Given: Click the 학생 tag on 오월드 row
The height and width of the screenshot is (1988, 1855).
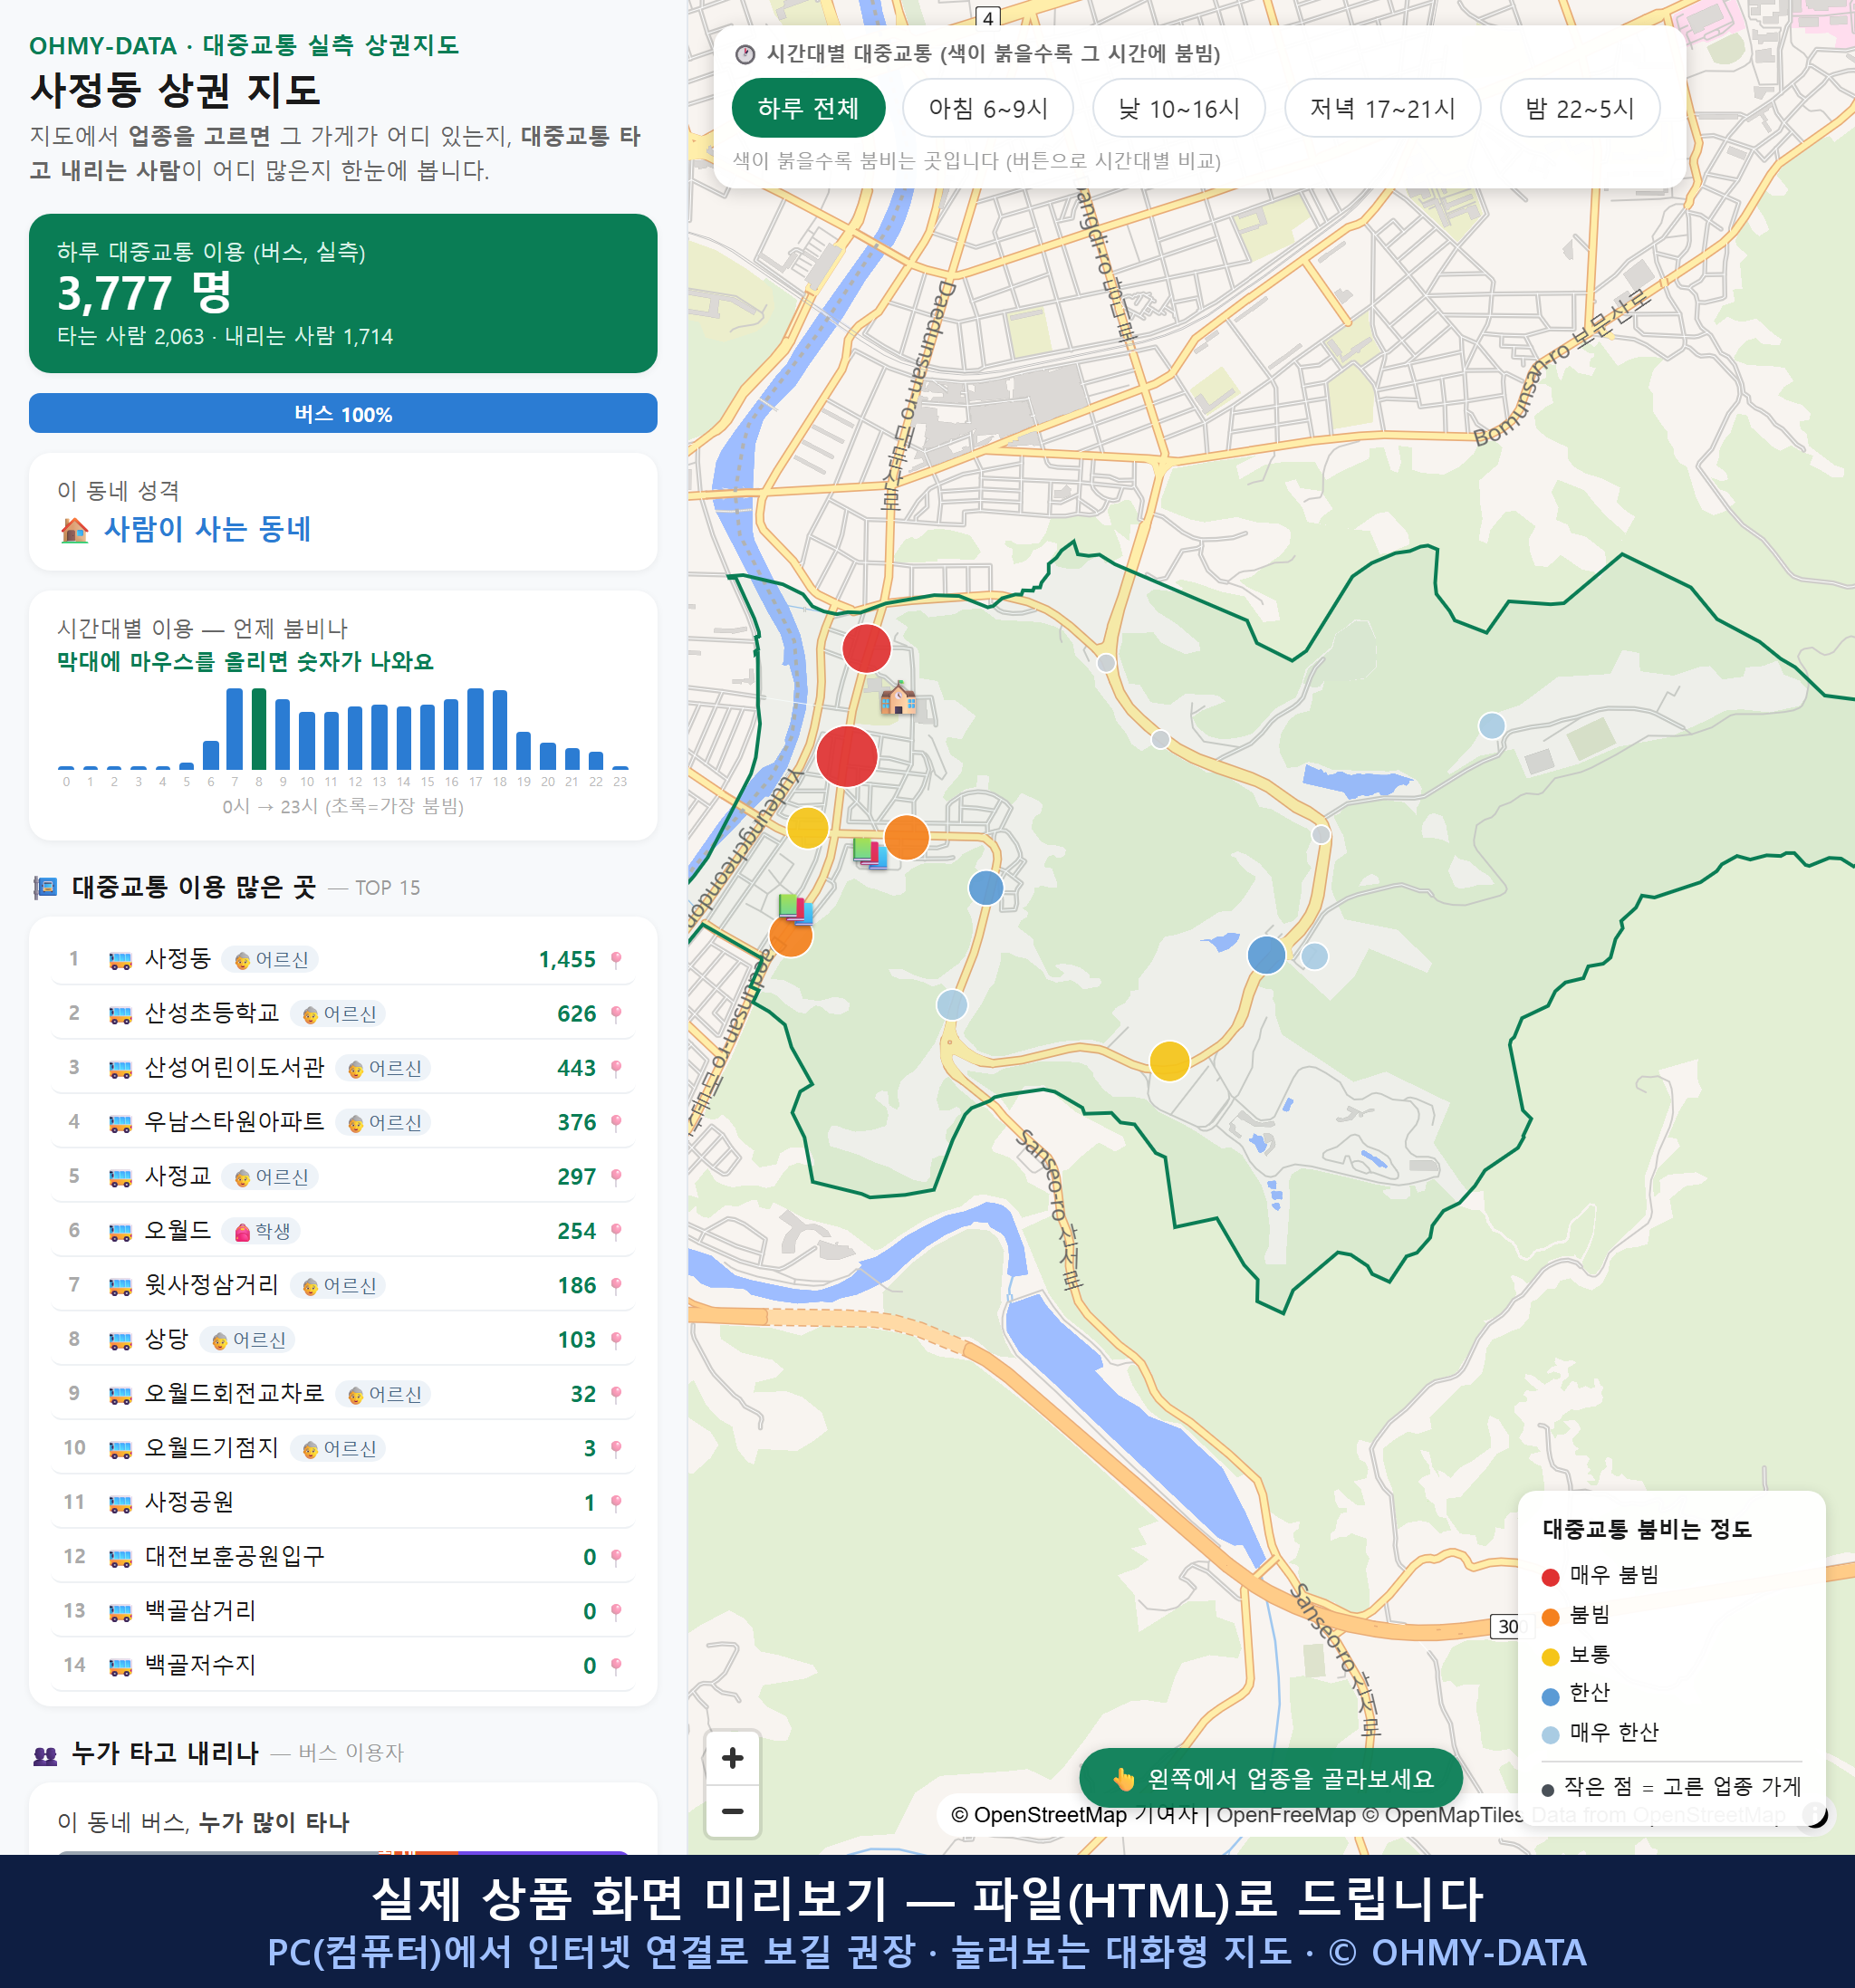Looking at the screenshot, I should pyautogui.click(x=261, y=1231).
